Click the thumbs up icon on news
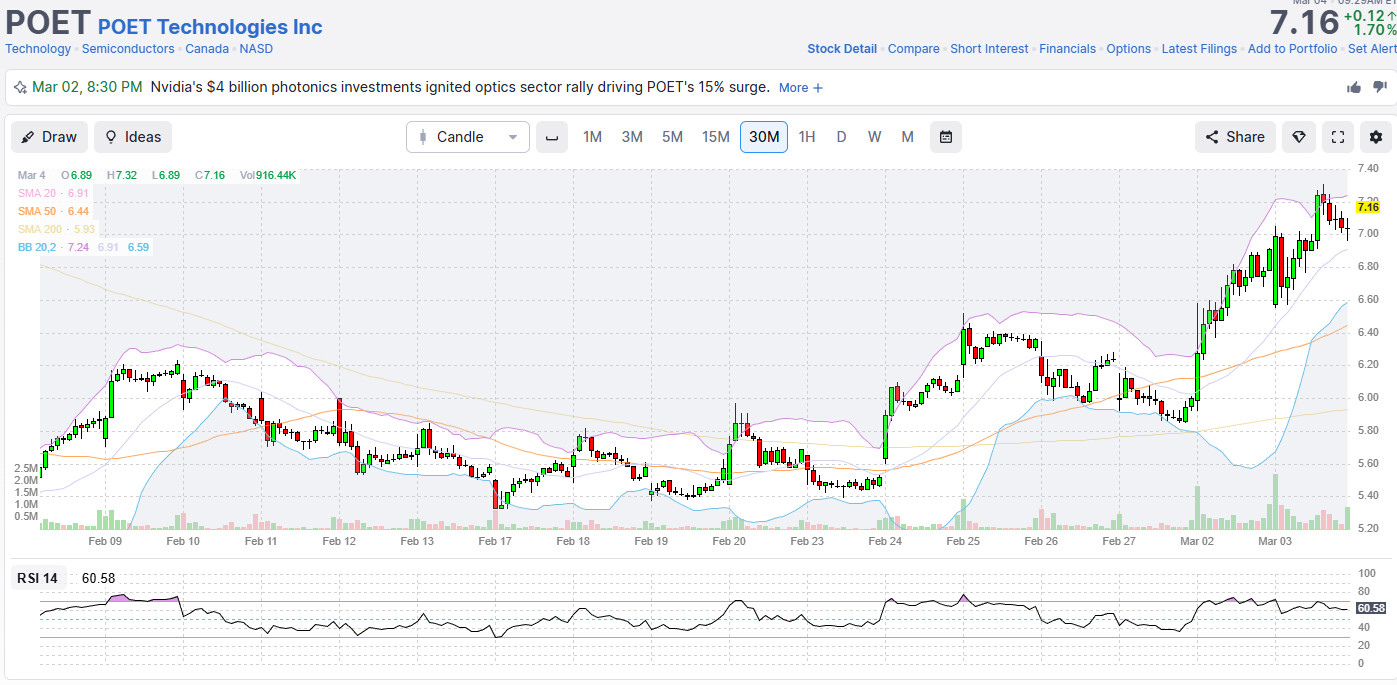The height and width of the screenshot is (685, 1397). (x=1354, y=87)
